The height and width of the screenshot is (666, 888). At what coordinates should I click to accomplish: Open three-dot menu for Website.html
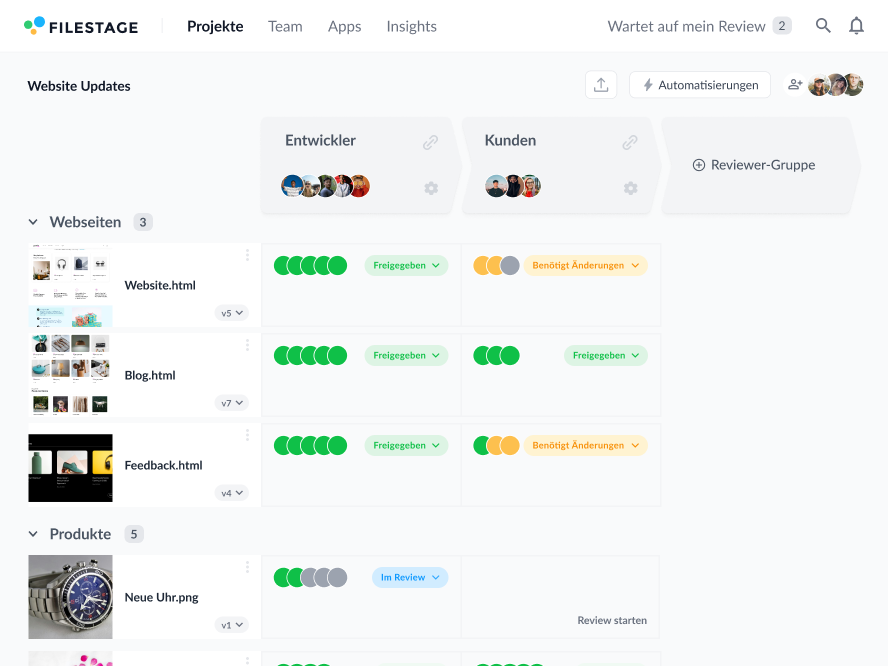247,255
